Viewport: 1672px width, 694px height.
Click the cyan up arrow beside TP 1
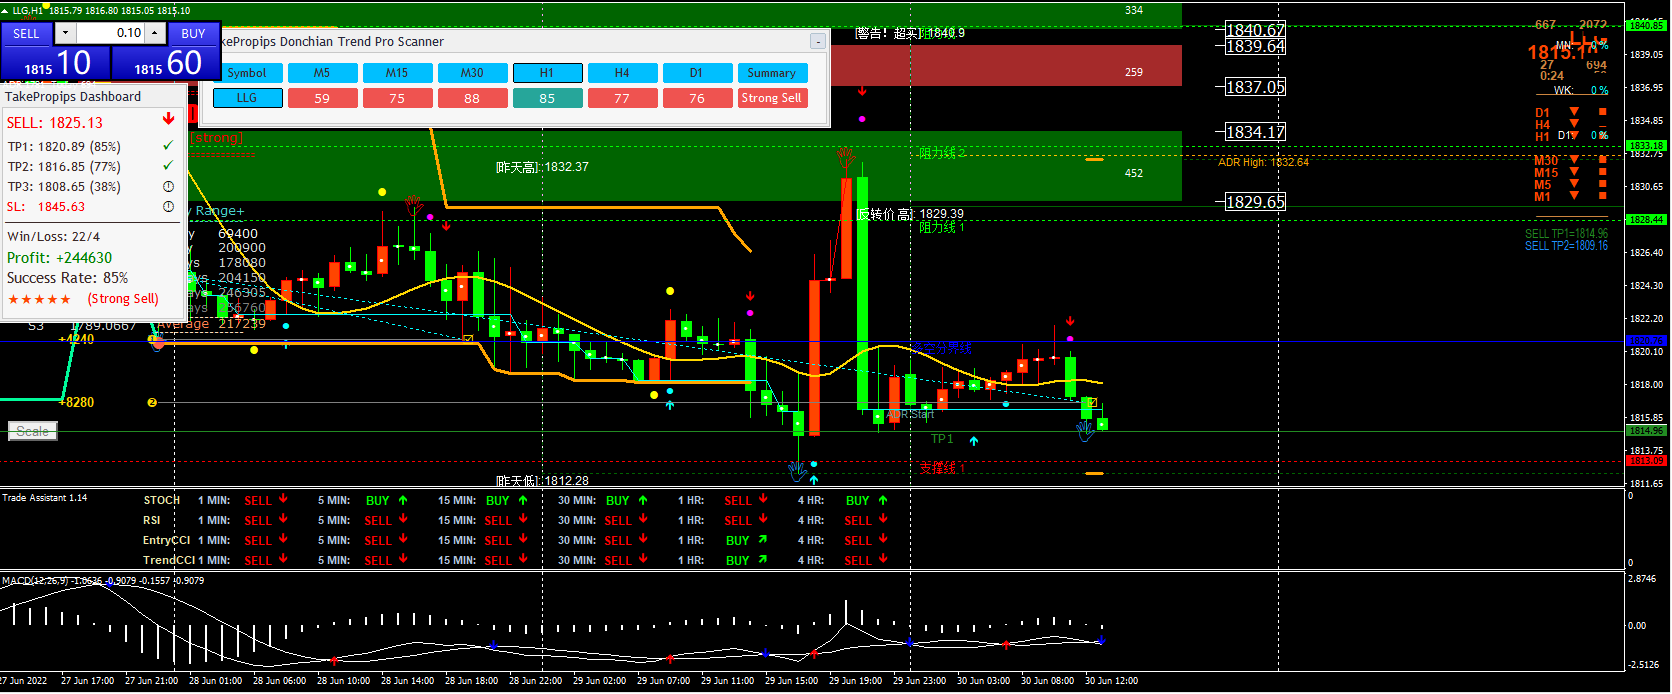974,440
